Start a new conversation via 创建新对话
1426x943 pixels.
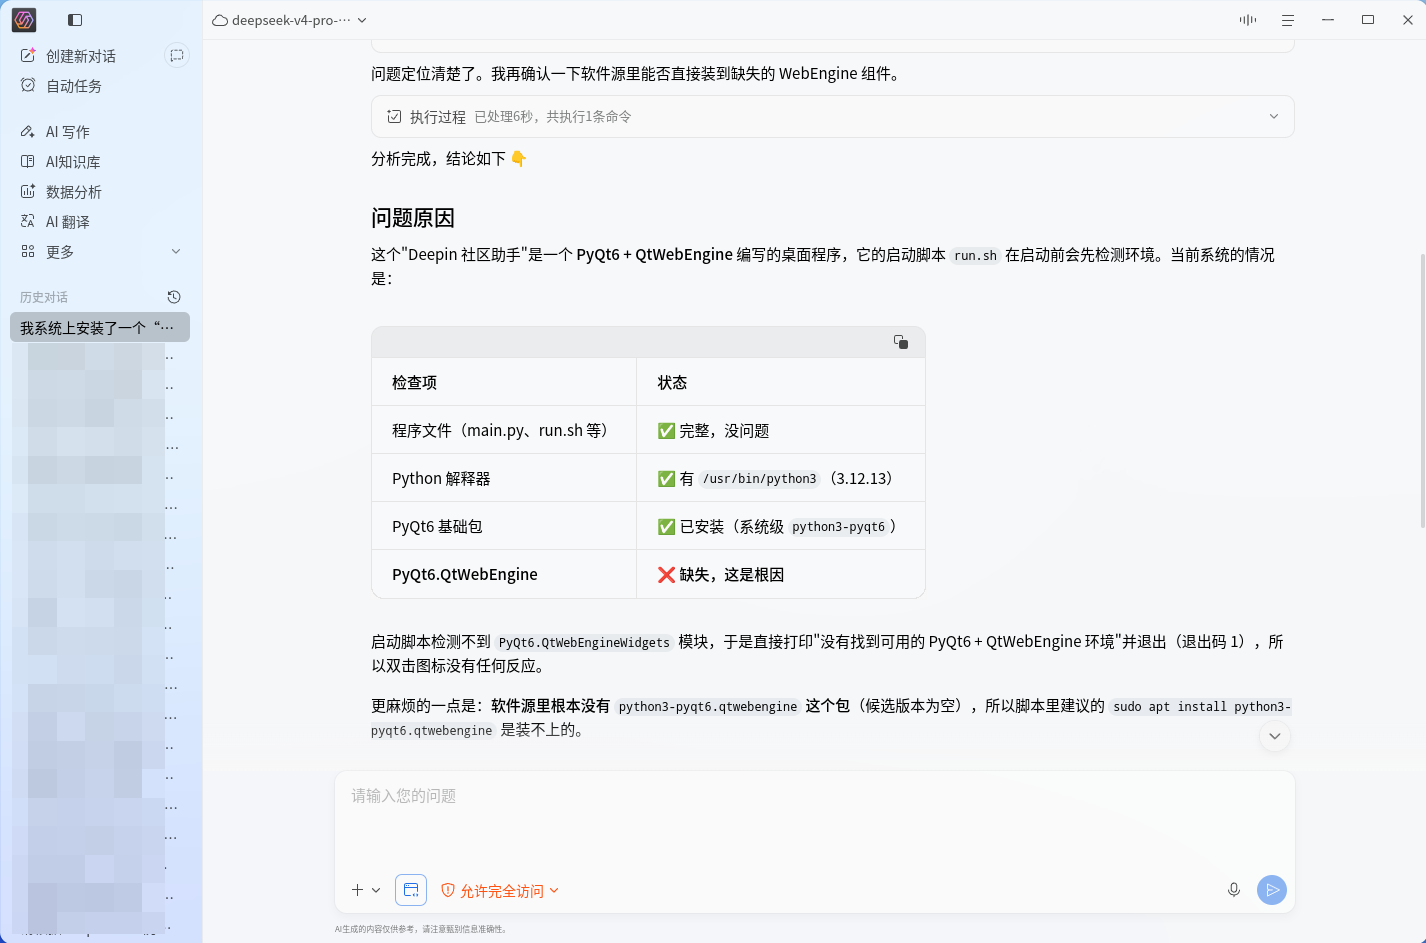point(68,56)
